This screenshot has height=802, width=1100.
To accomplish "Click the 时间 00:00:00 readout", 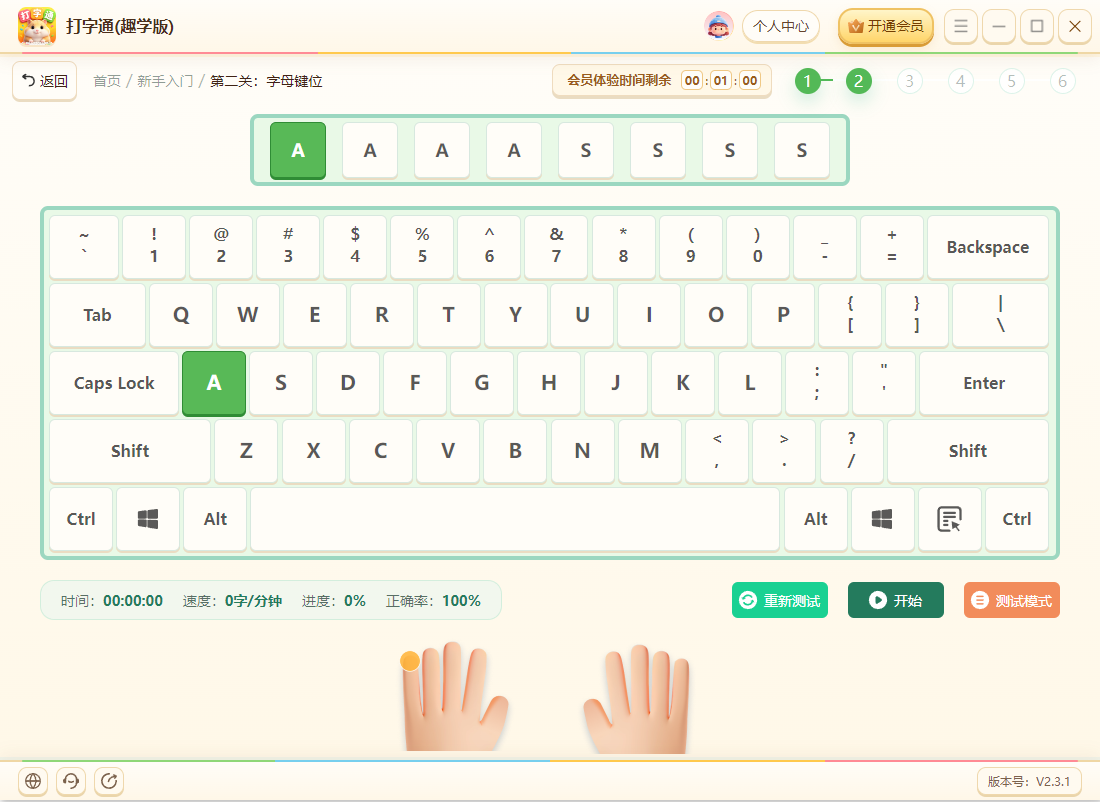I will click(x=112, y=601).
